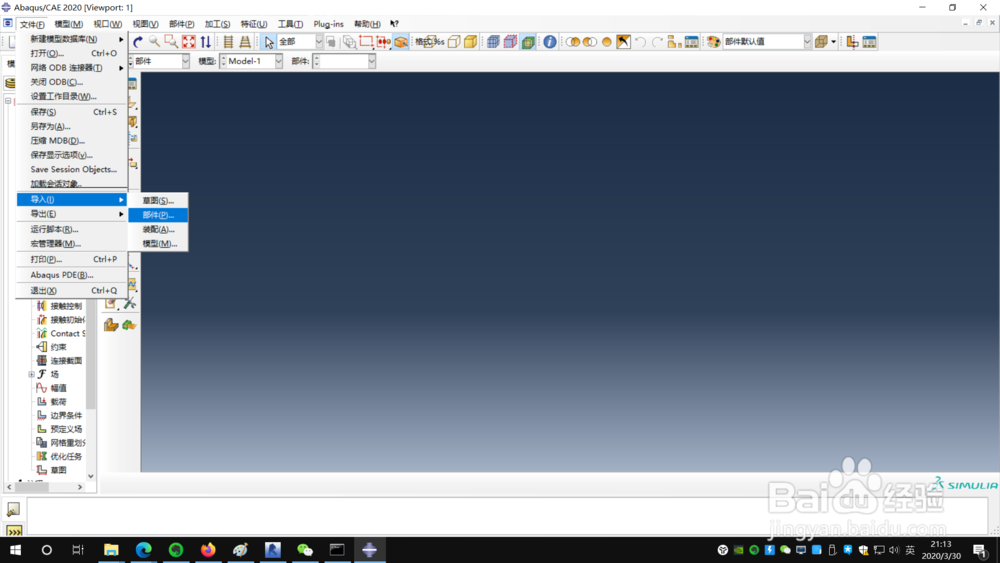The width and height of the screenshot is (1000, 563).
Task: Open the 部件 module dropdown
Action: click(x=186, y=61)
